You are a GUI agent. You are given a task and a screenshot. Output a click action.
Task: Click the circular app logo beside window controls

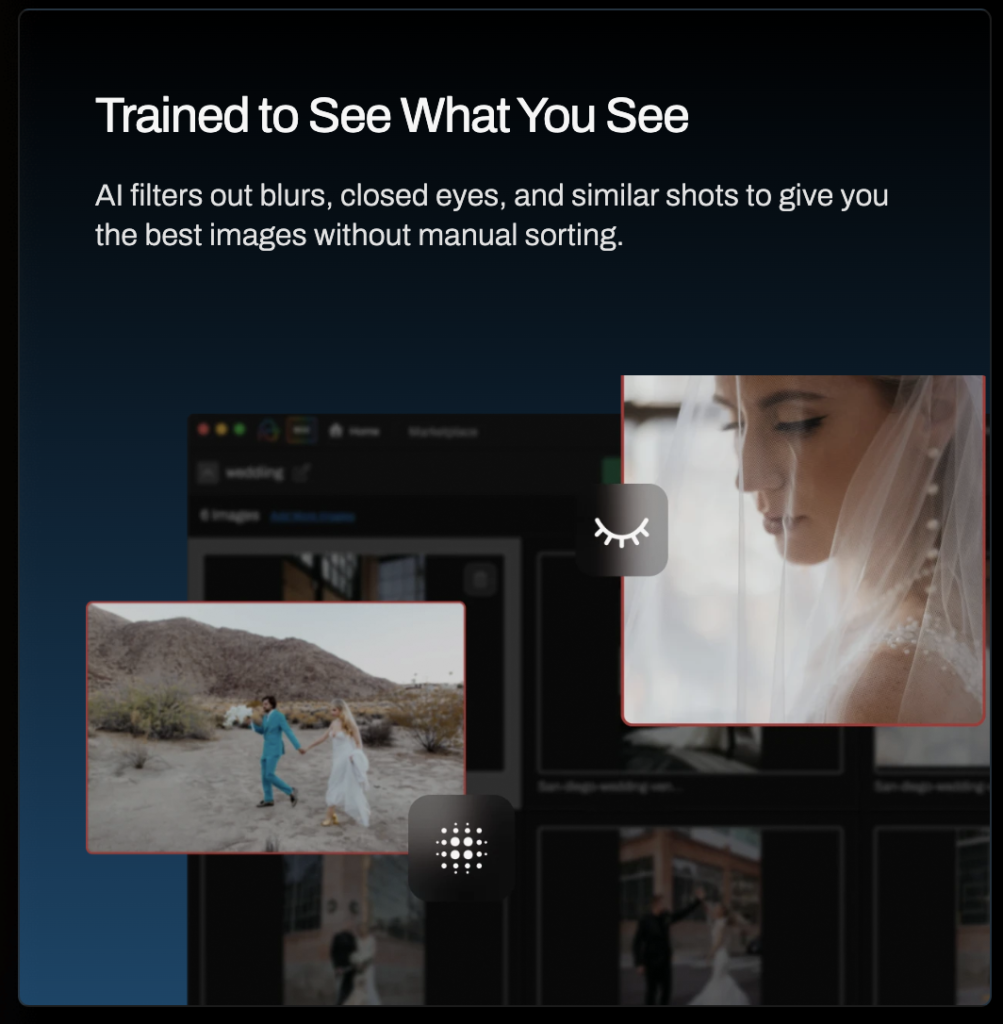coord(269,430)
